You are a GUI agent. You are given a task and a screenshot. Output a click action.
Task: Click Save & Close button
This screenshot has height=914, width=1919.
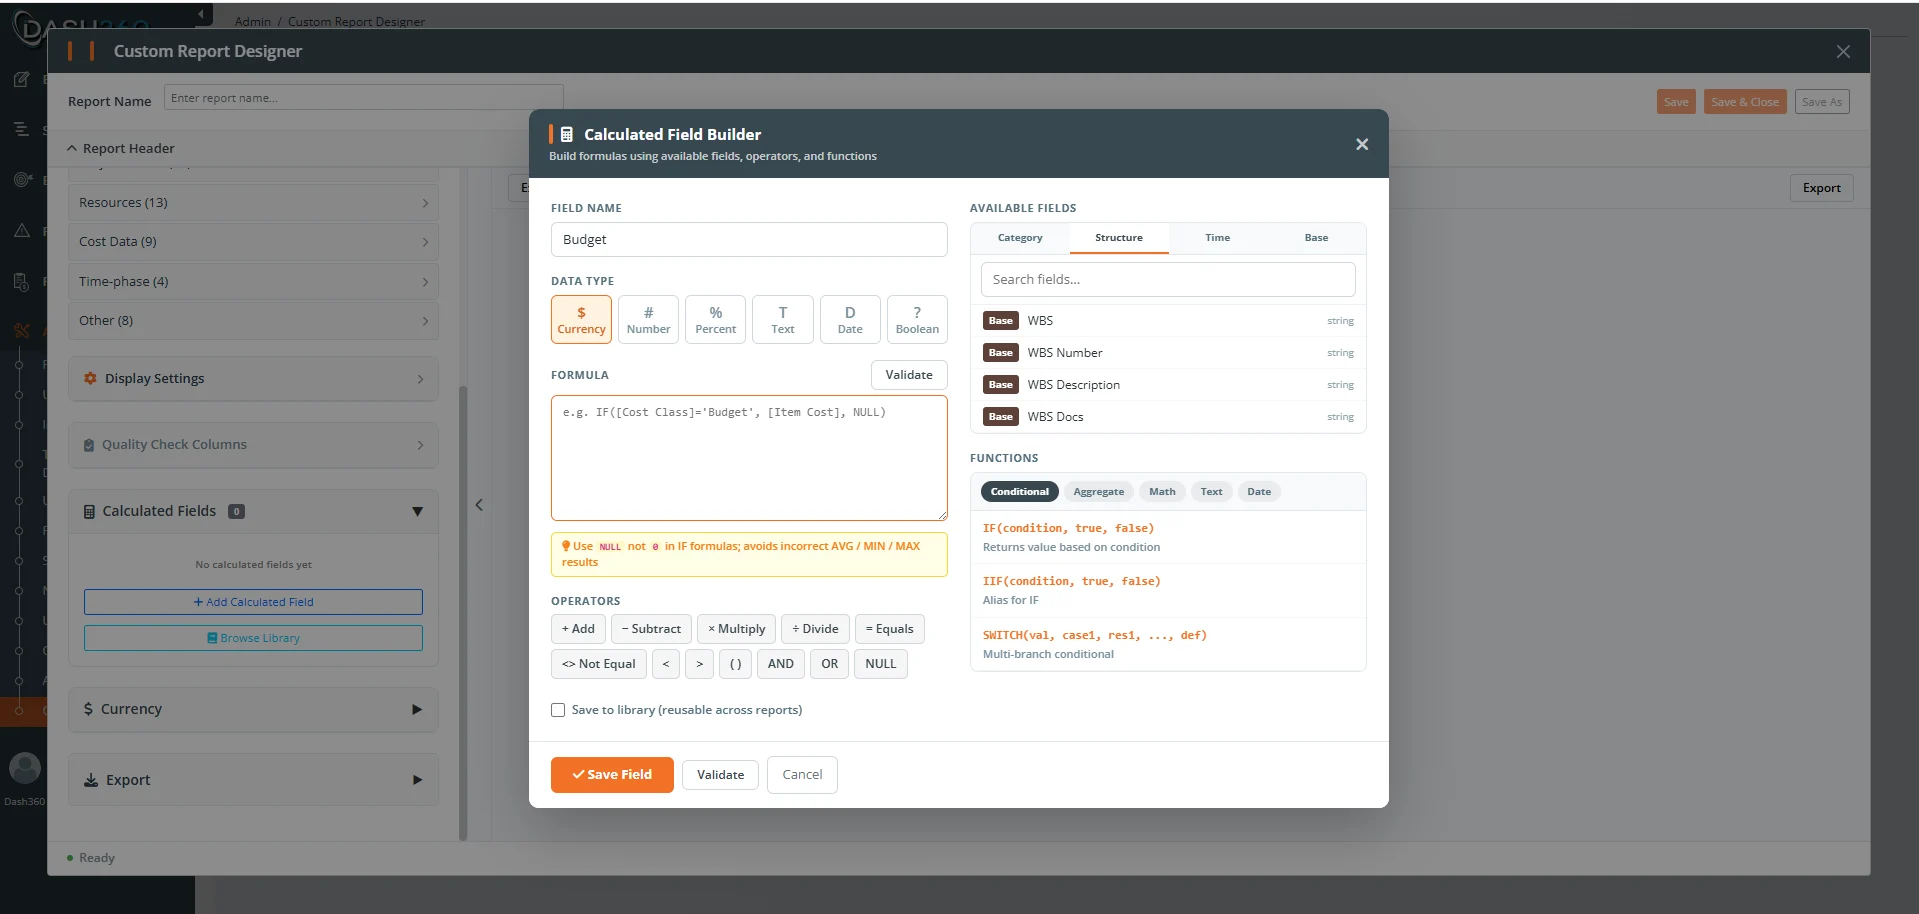pyautogui.click(x=1745, y=102)
